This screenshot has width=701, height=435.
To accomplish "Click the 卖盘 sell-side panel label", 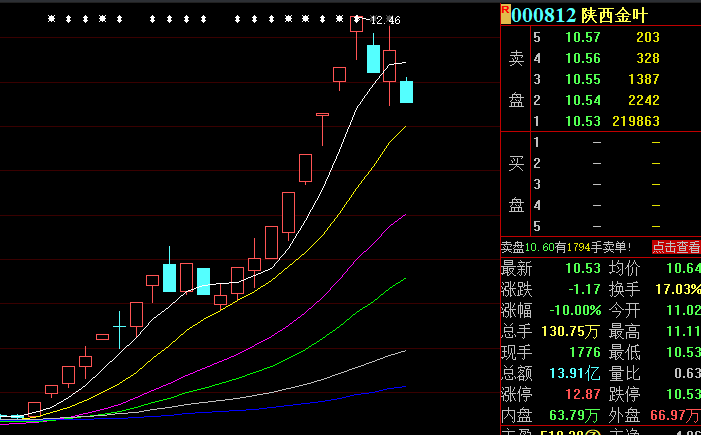I will coord(516,79).
